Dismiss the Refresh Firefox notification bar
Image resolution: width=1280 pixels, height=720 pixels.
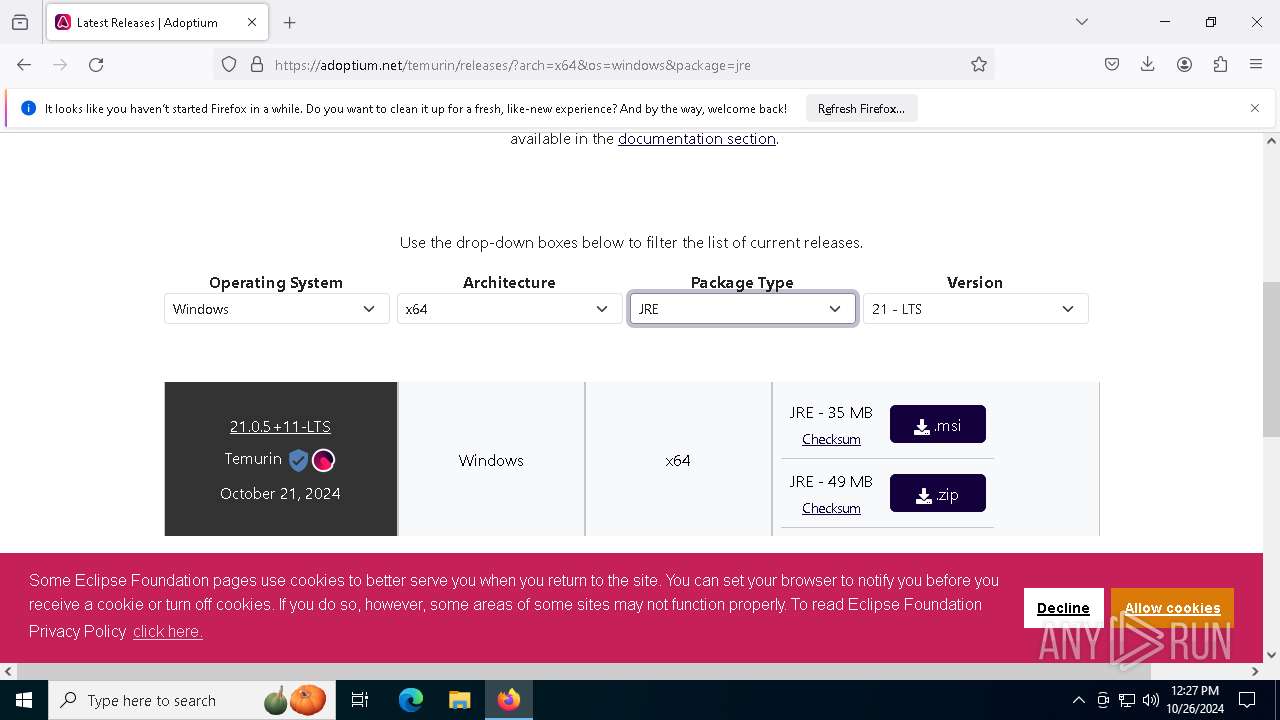(1255, 108)
